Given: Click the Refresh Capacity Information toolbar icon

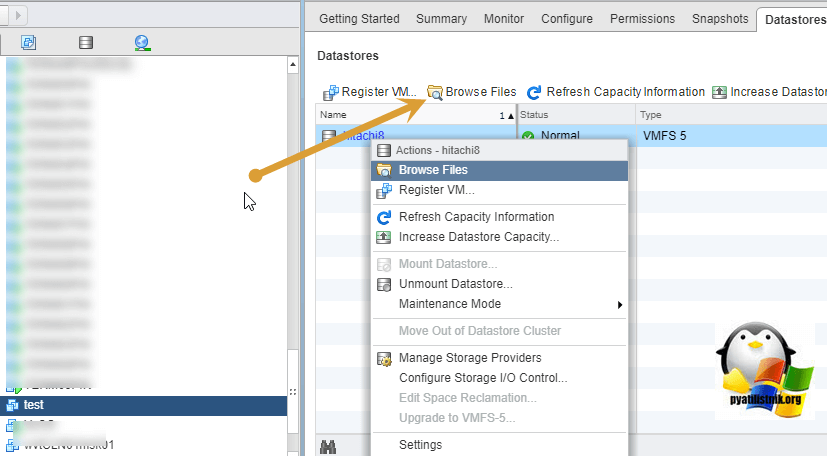Looking at the screenshot, I should click(x=534, y=92).
